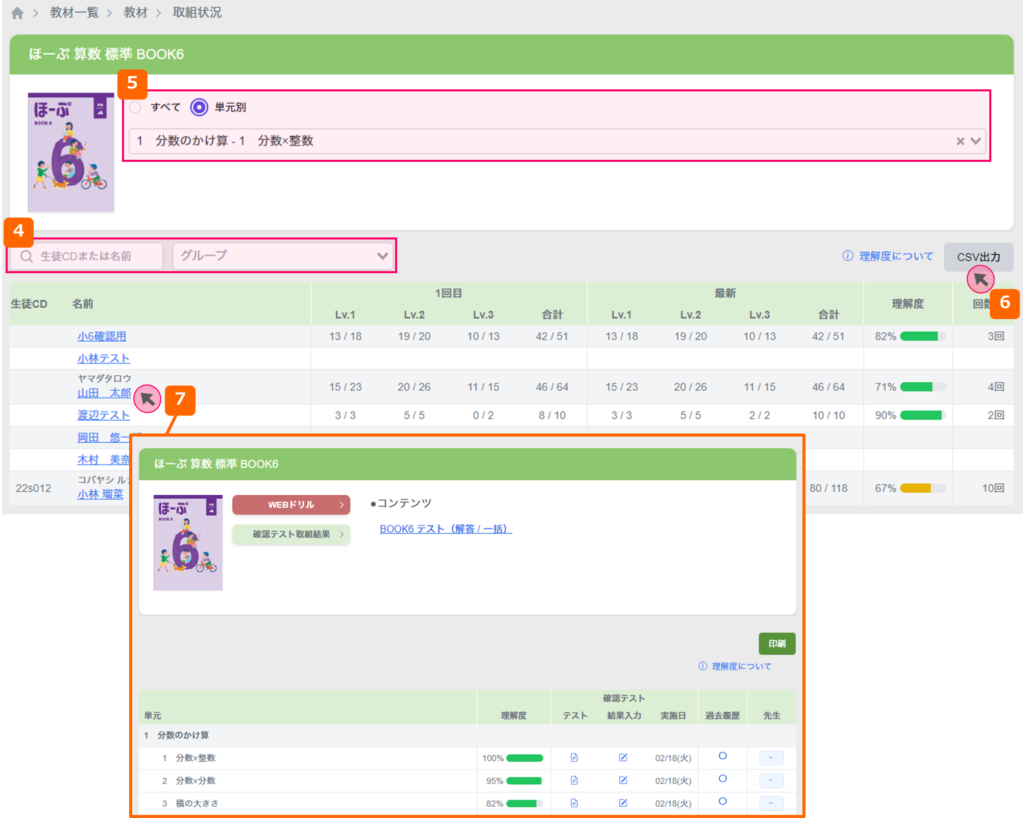Click result input edit icon for 分数×分数
The image size is (1024, 818).
623,780
